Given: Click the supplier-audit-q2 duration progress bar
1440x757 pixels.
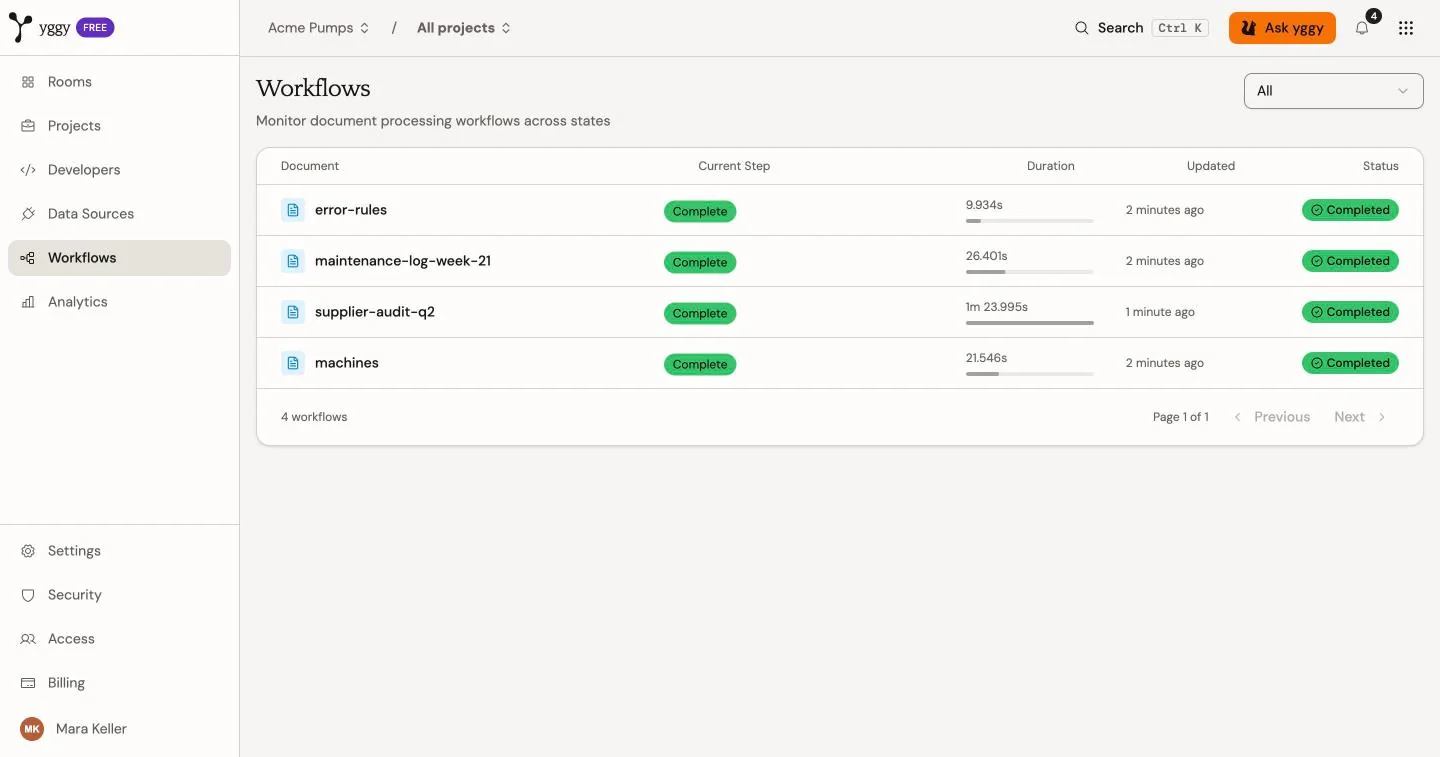Looking at the screenshot, I should pyautogui.click(x=1029, y=323).
